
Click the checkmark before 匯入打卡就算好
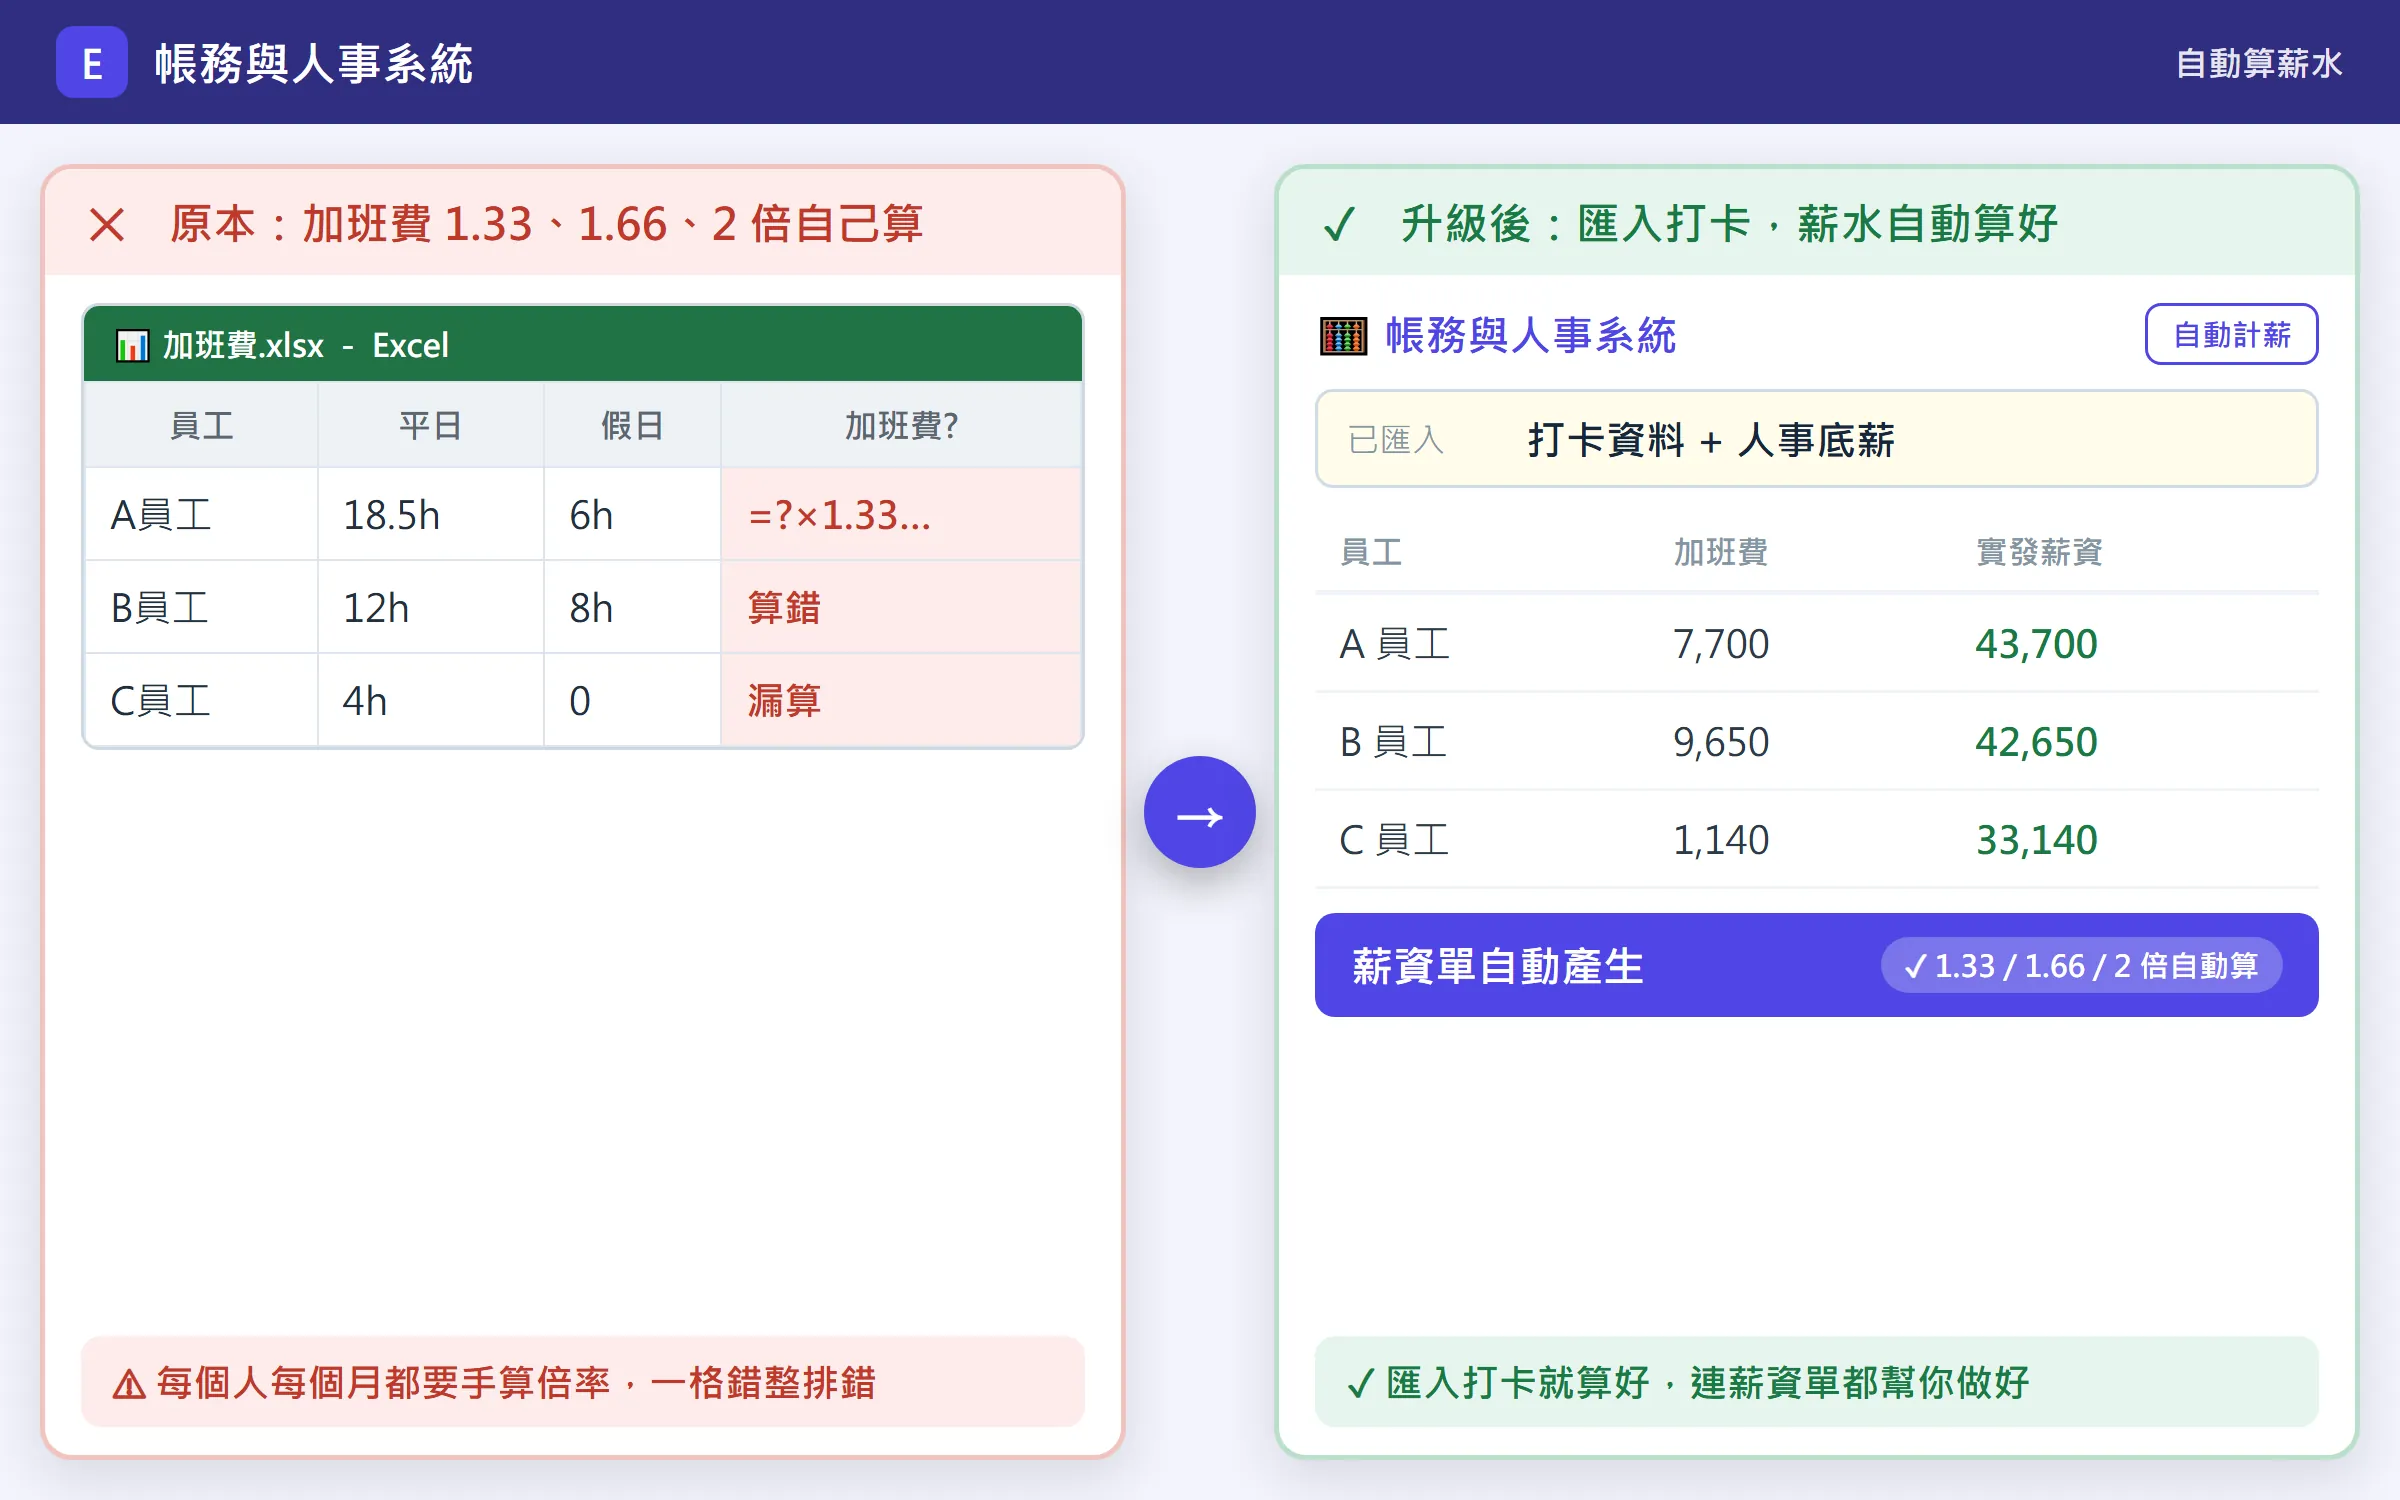[1360, 1384]
